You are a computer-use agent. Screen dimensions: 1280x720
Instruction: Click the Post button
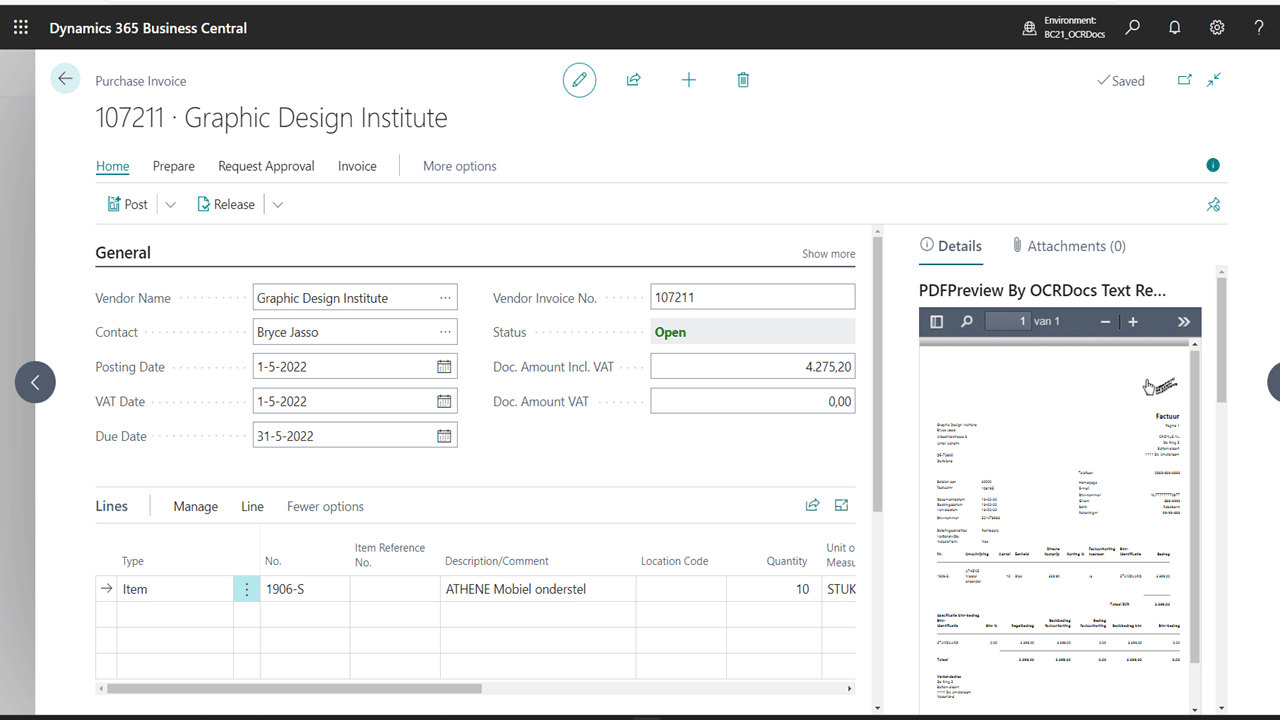127,204
